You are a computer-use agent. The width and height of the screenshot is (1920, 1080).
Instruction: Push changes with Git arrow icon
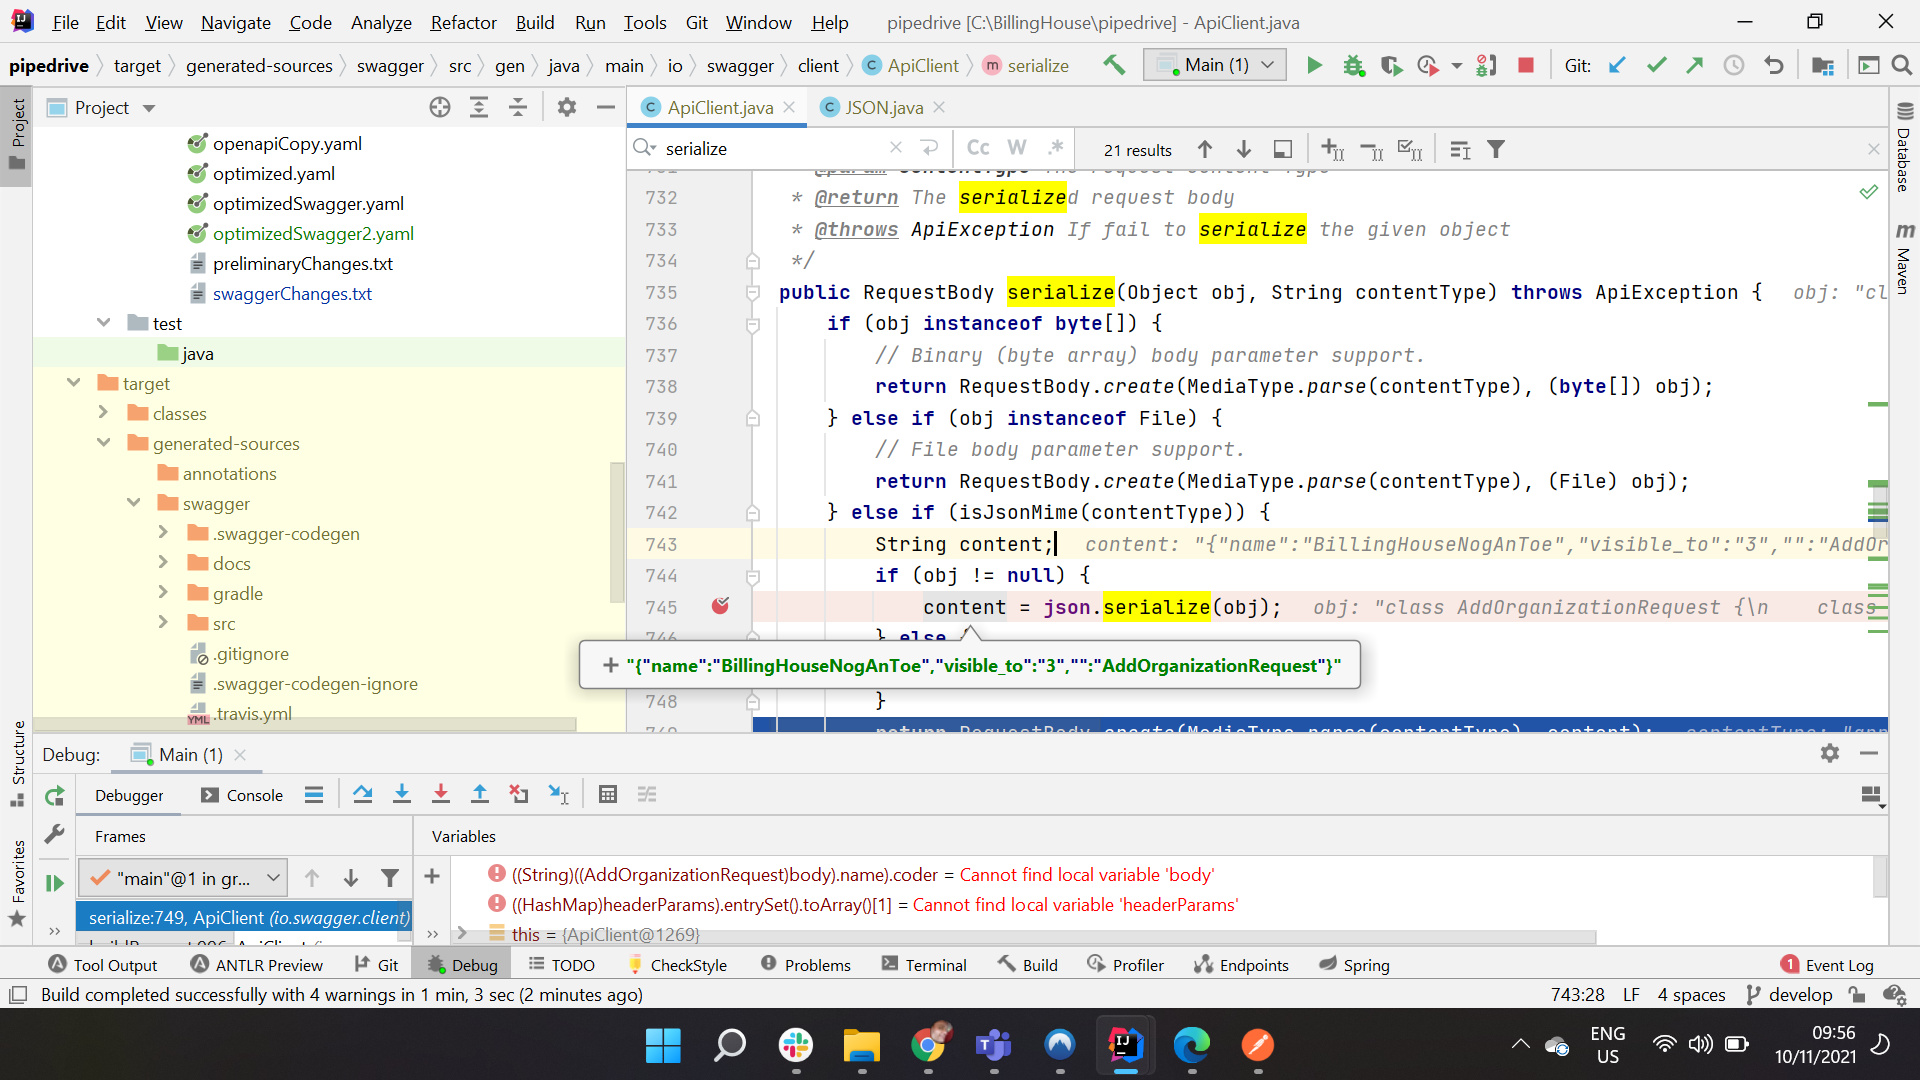[x=1695, y=66]
